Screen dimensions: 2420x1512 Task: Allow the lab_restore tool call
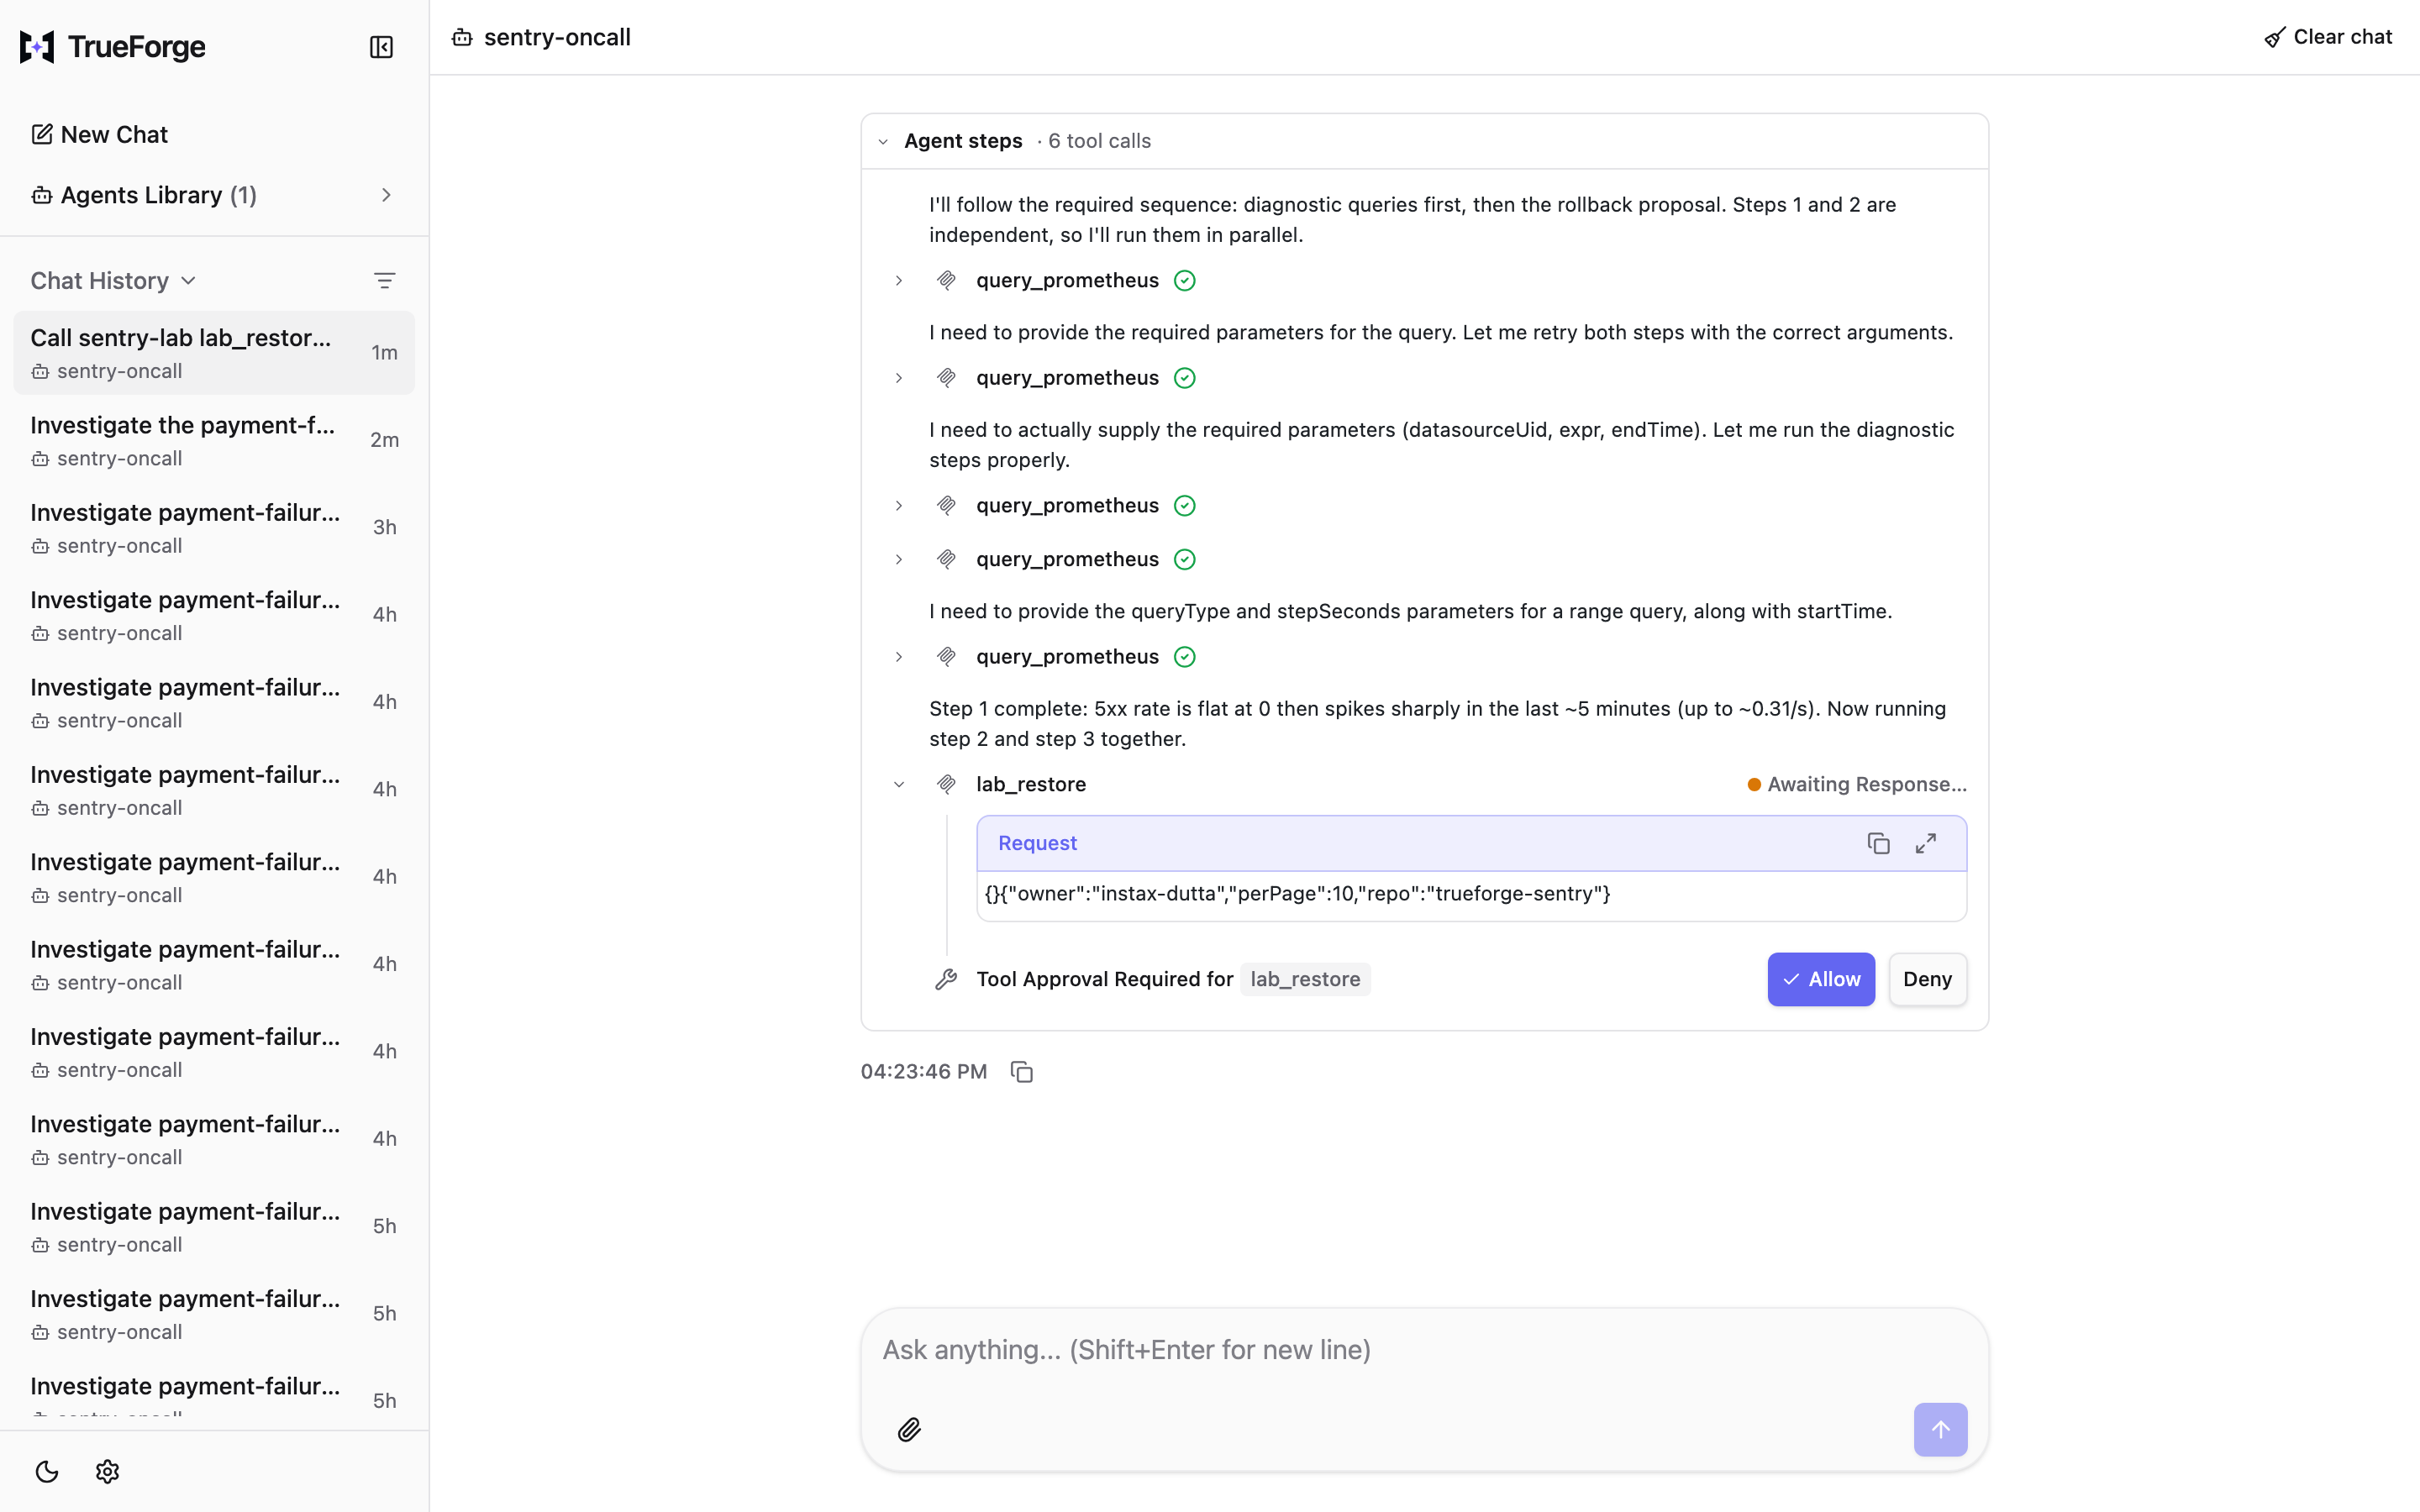point(1820,979)
